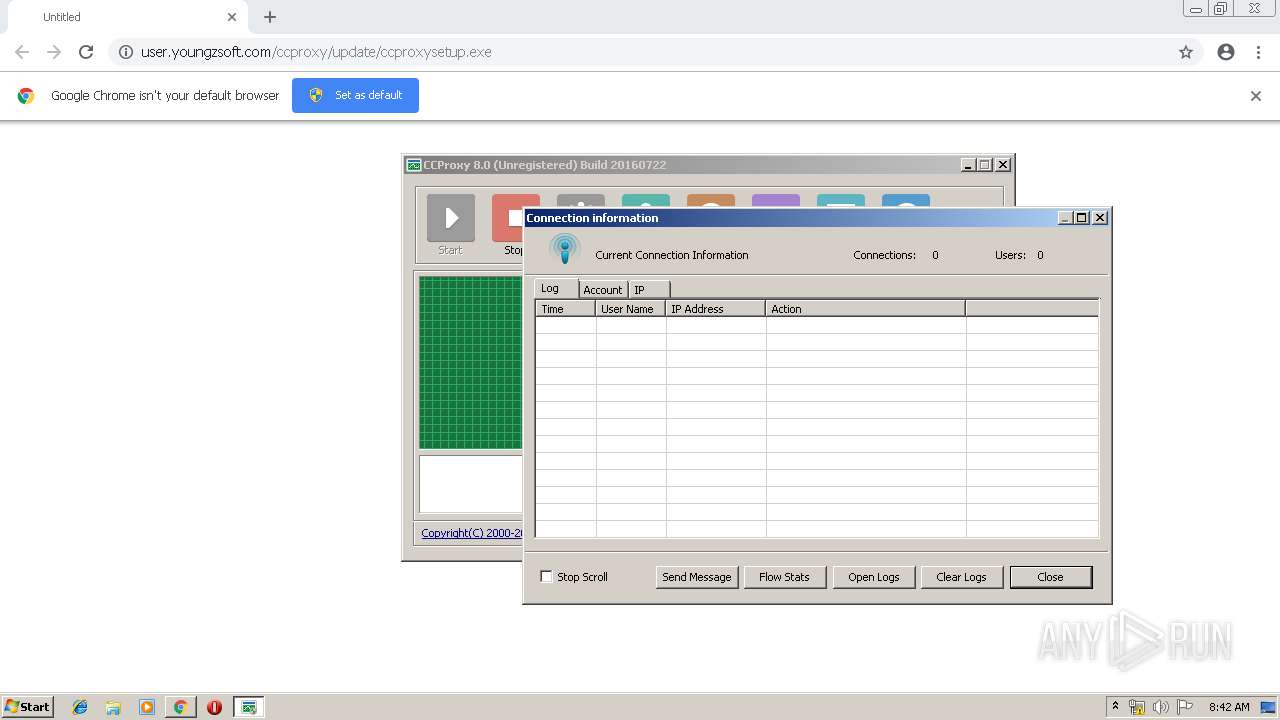1280x720 pixels.
Task: Go back in Chrome
Action: pos(22,52)
